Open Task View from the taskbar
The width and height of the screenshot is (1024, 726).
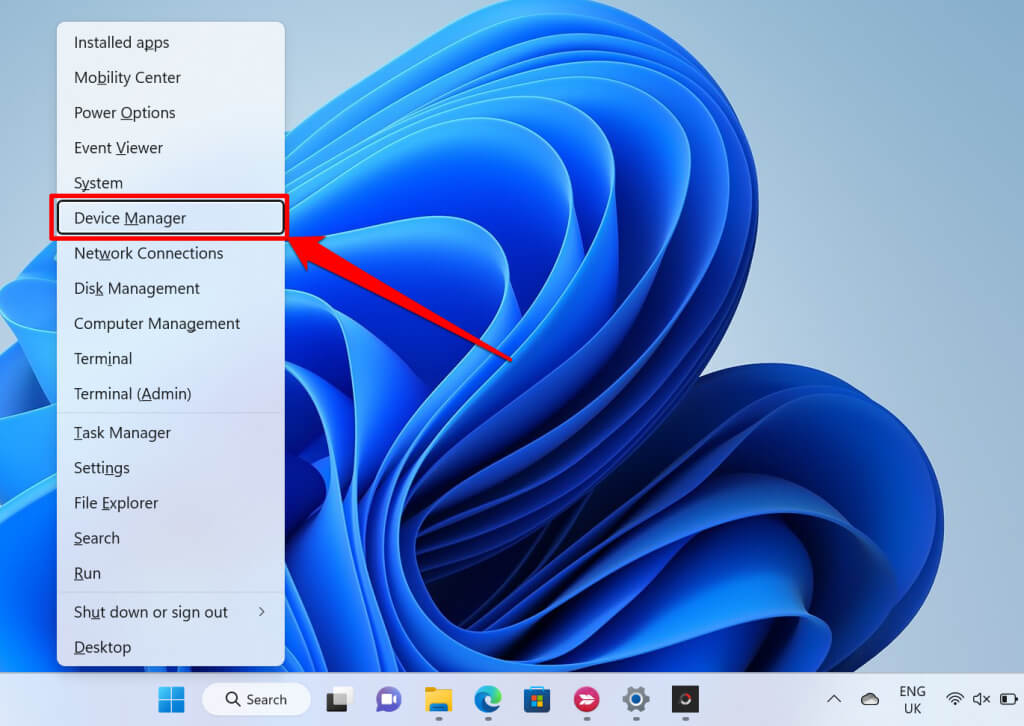tap(338, 699)
